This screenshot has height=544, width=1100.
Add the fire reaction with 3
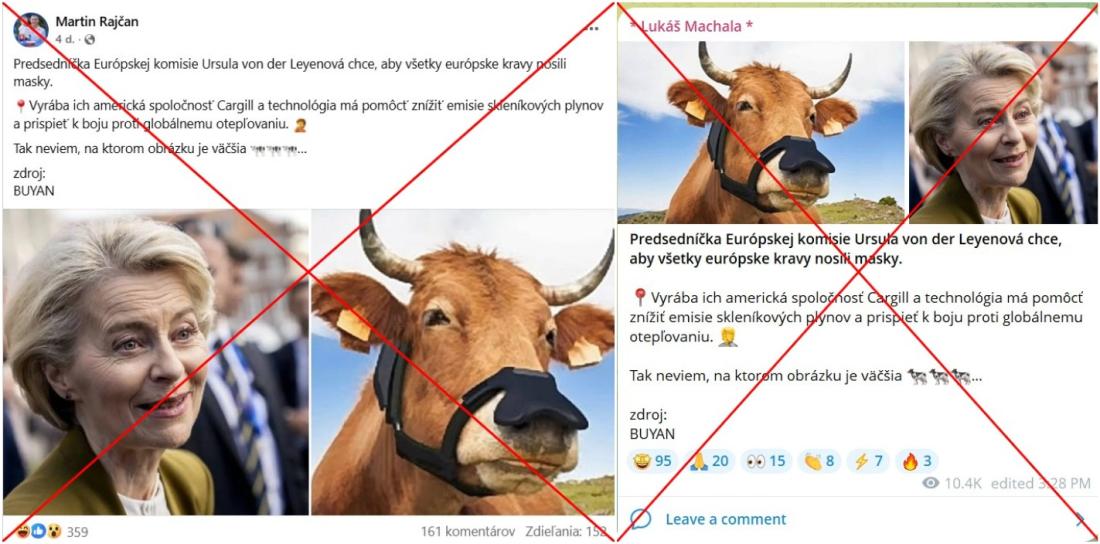pyautogui.click(x=916, y=461)
